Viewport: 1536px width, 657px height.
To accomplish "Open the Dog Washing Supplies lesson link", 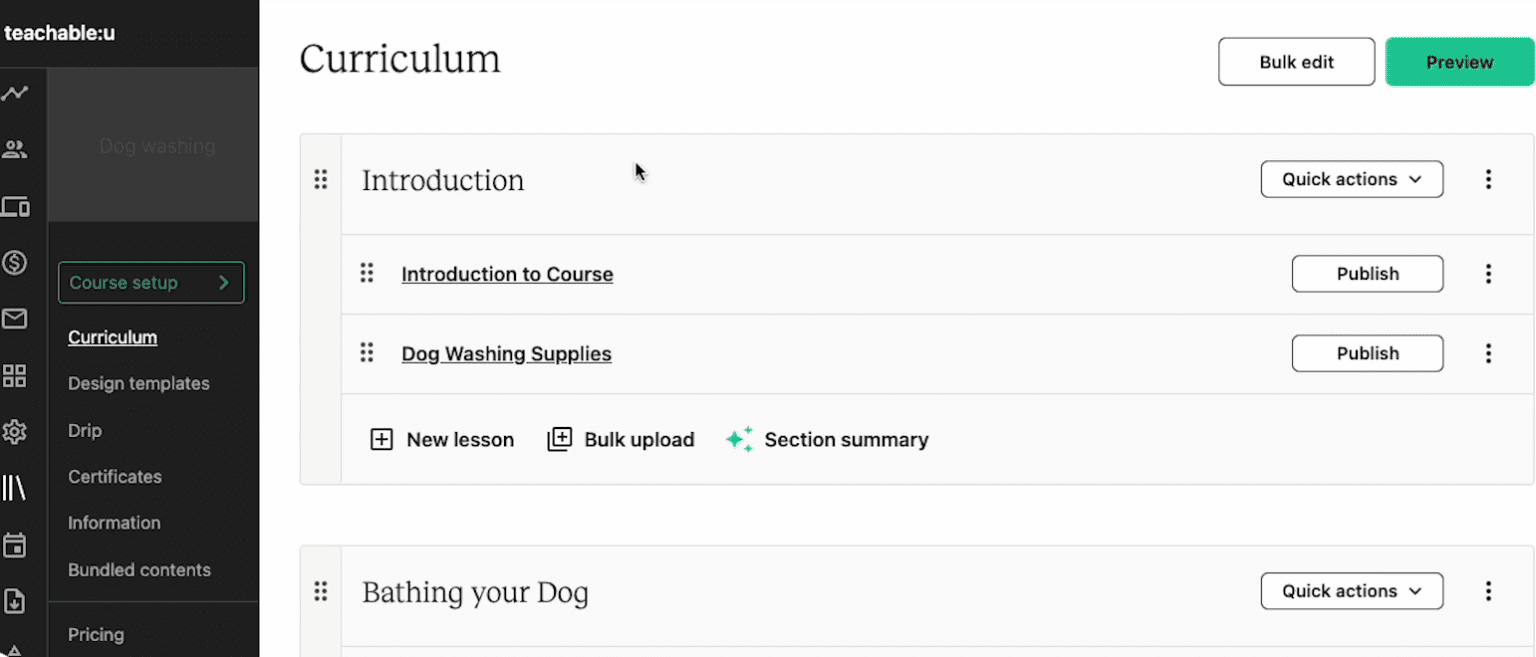I will click(x=506, y=353).
